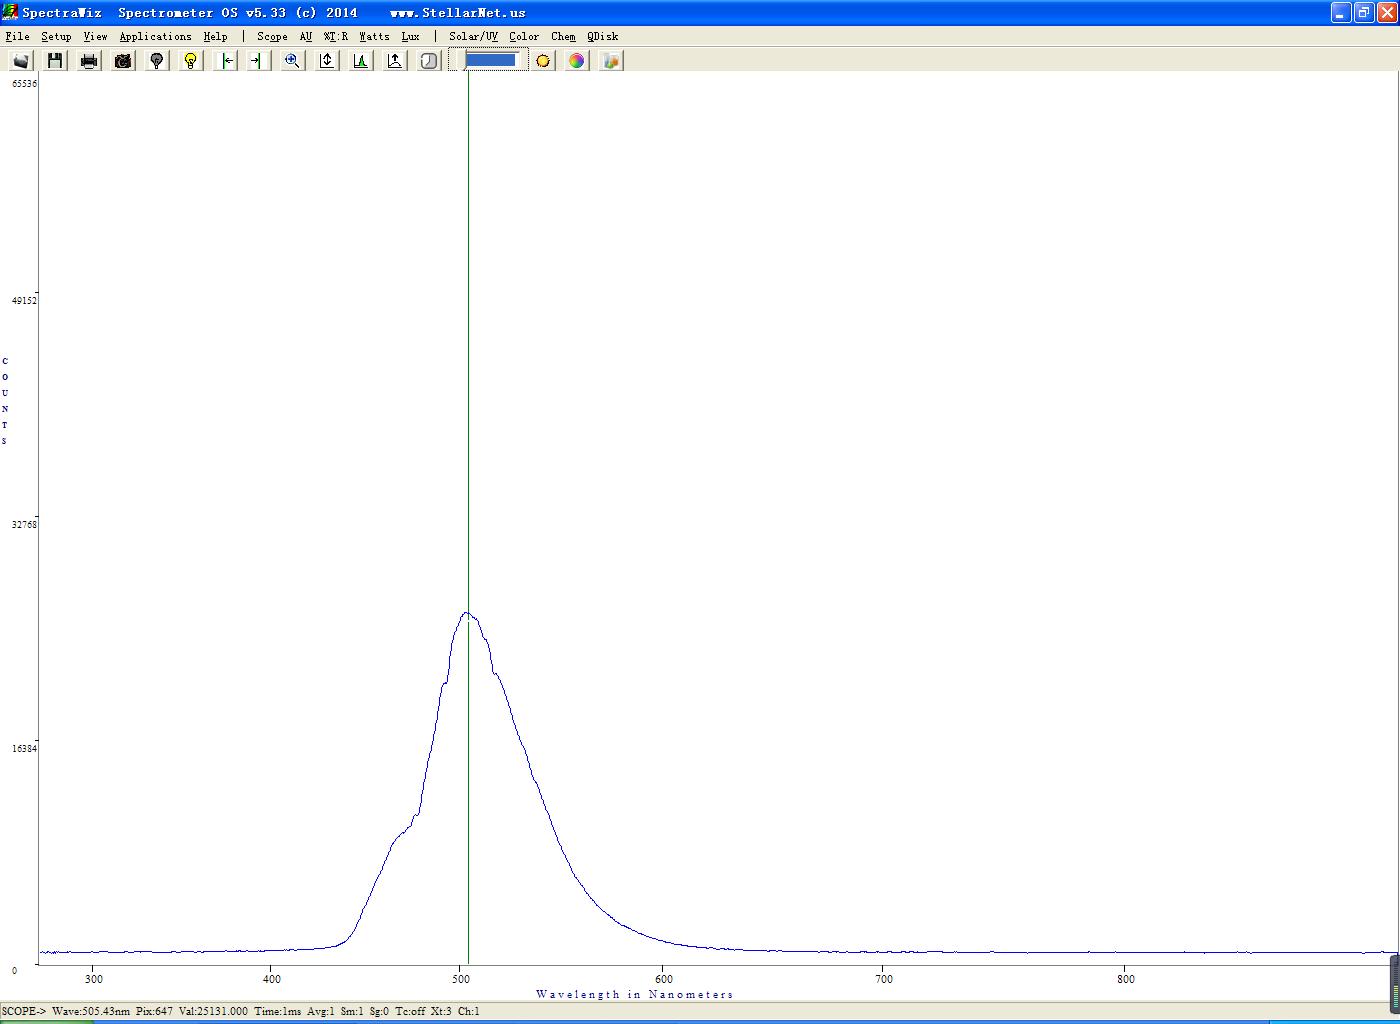The width and height of the screenshot is (1400, 1024).
Task: Switch to Watts mode
Action: coord(374,36)
